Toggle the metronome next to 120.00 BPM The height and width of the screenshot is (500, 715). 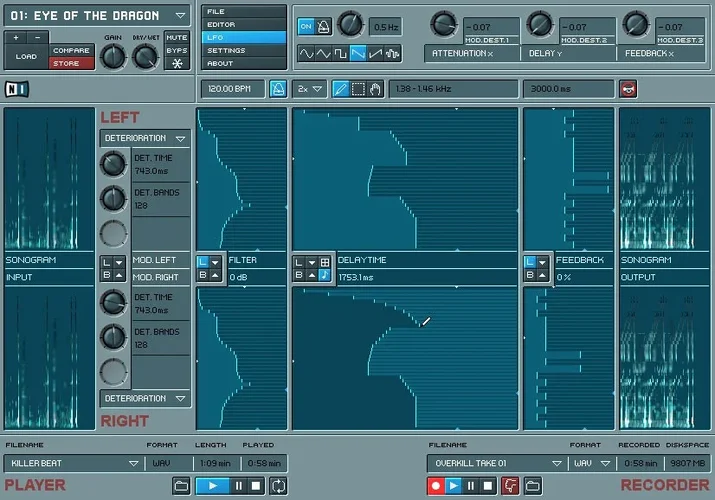(x=278, y=89)
